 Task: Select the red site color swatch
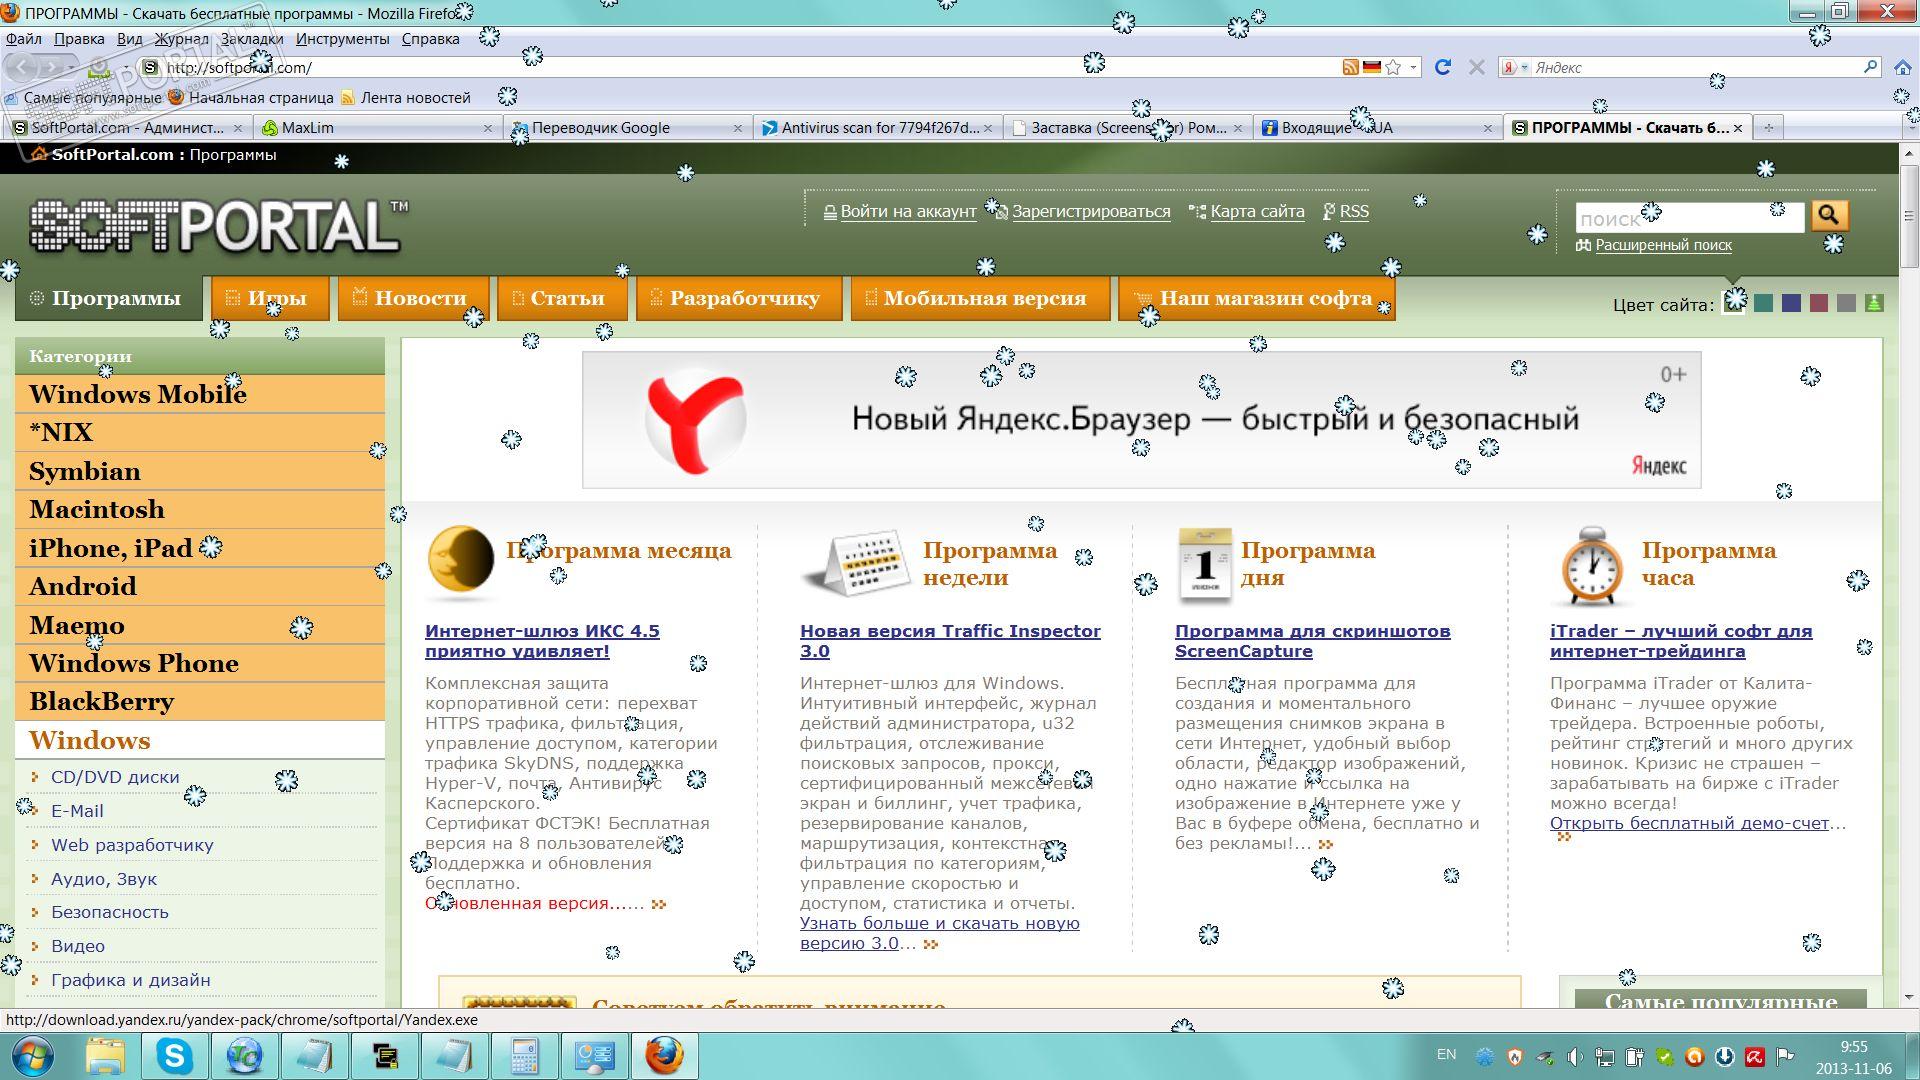[1819, 303]
